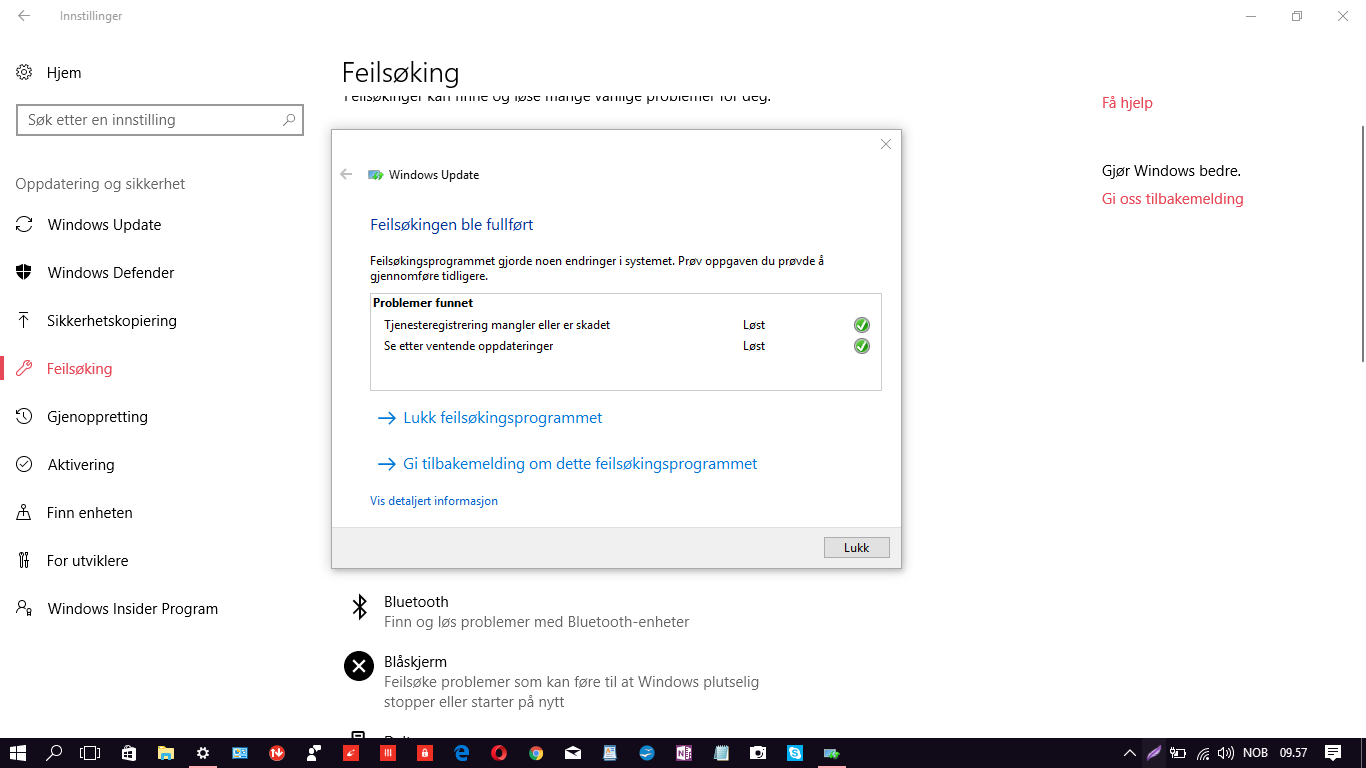Viewport: 1366px width, 768px height.
Task: Click the search magnifier in settings search box
Action: click(x=289, y=120)
